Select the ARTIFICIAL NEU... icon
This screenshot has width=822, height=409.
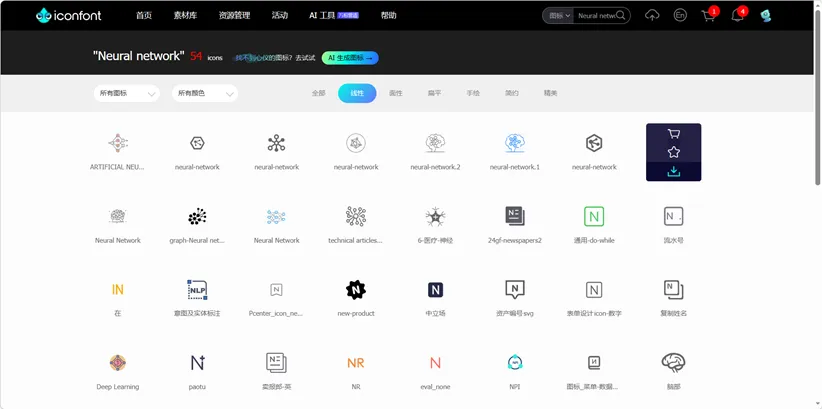pos(117,143)
